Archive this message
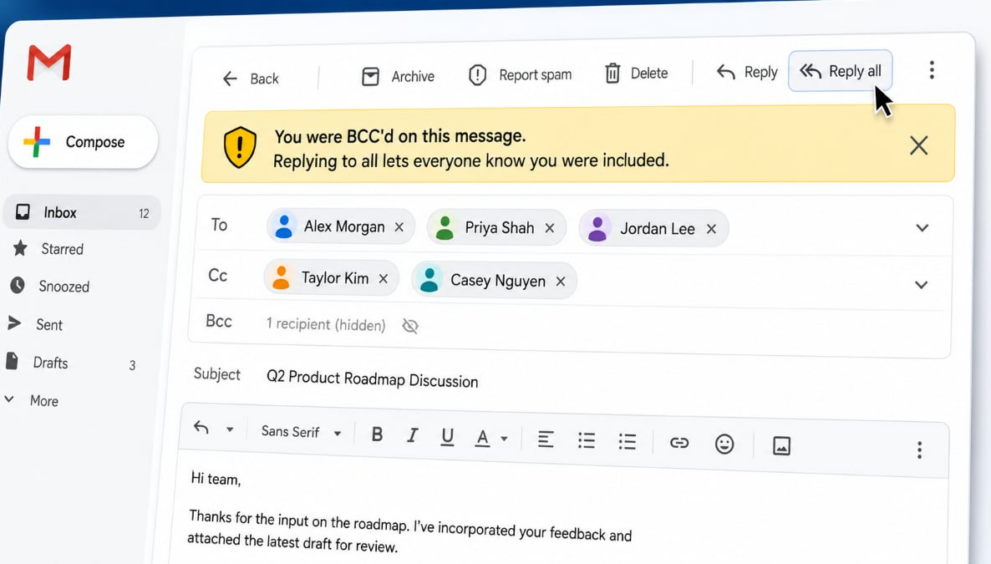 [398, 77]
